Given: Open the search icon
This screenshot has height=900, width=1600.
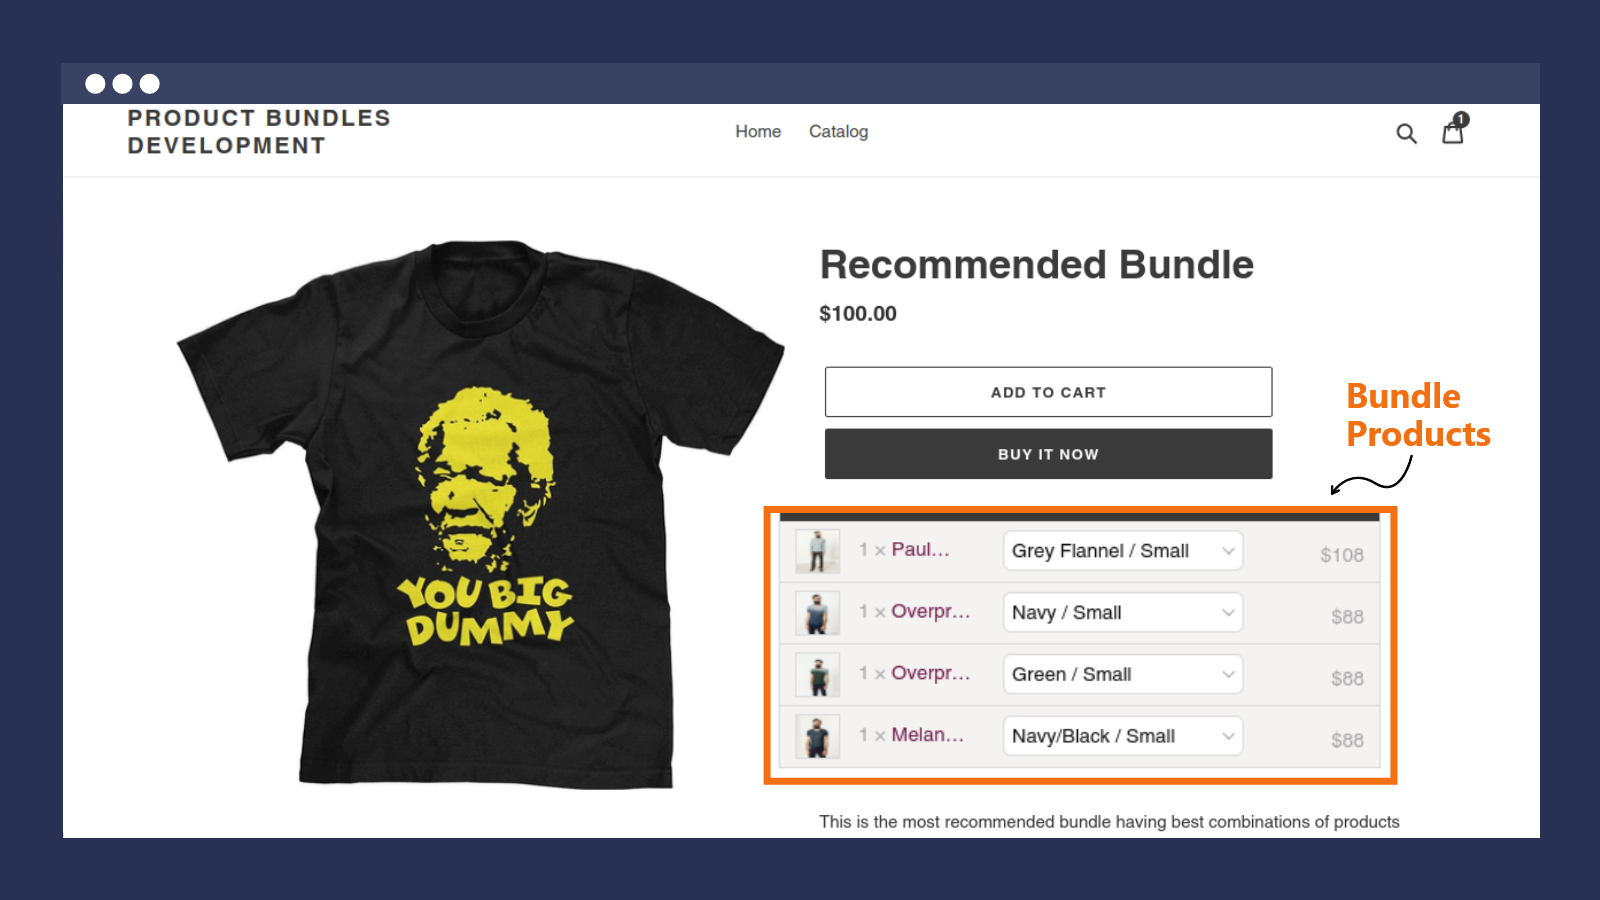Looking at the screenshot, I should coord(1407,132).
